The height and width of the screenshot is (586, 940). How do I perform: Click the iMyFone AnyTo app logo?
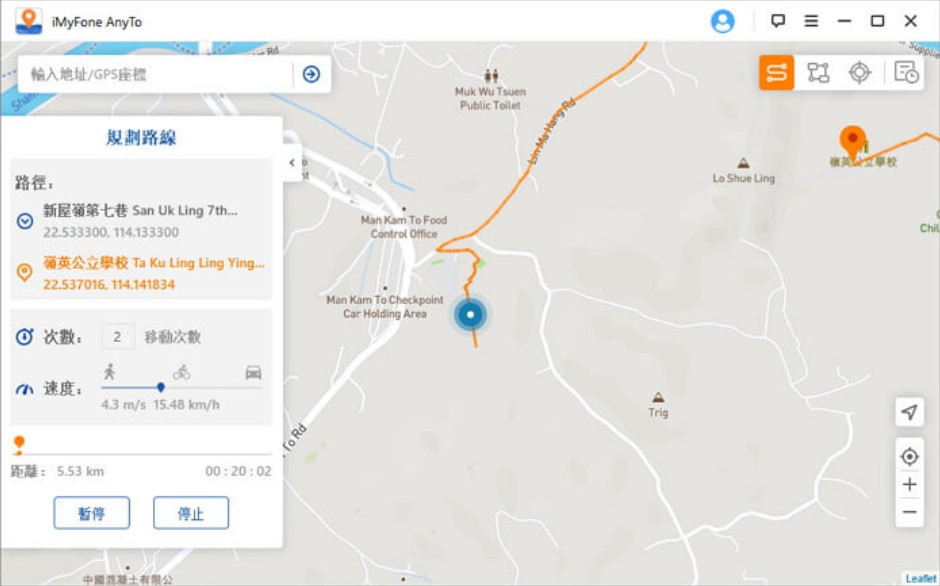point(29,21)
